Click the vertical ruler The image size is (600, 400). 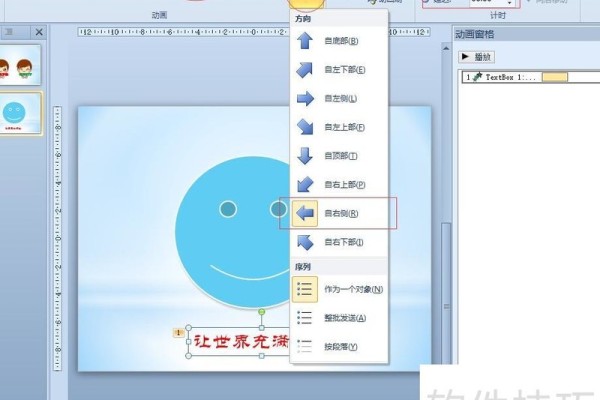pyautogui.click(x=57, y=238)
